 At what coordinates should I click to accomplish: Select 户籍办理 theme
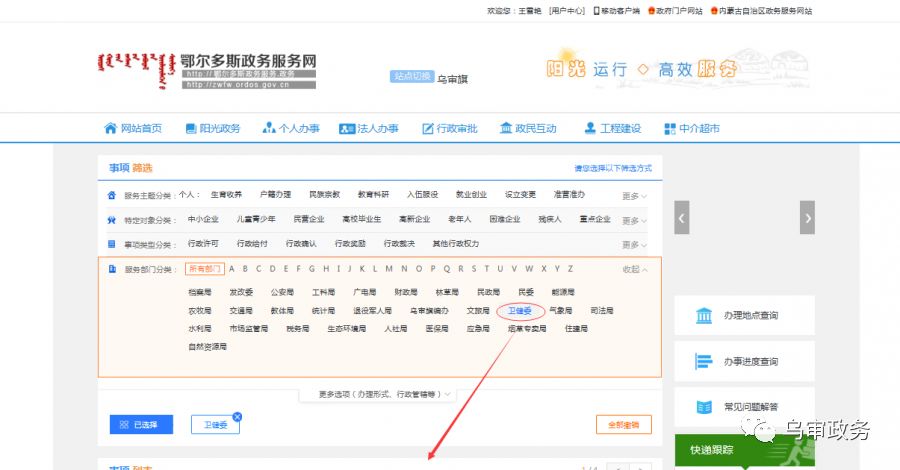click(276, 195)
